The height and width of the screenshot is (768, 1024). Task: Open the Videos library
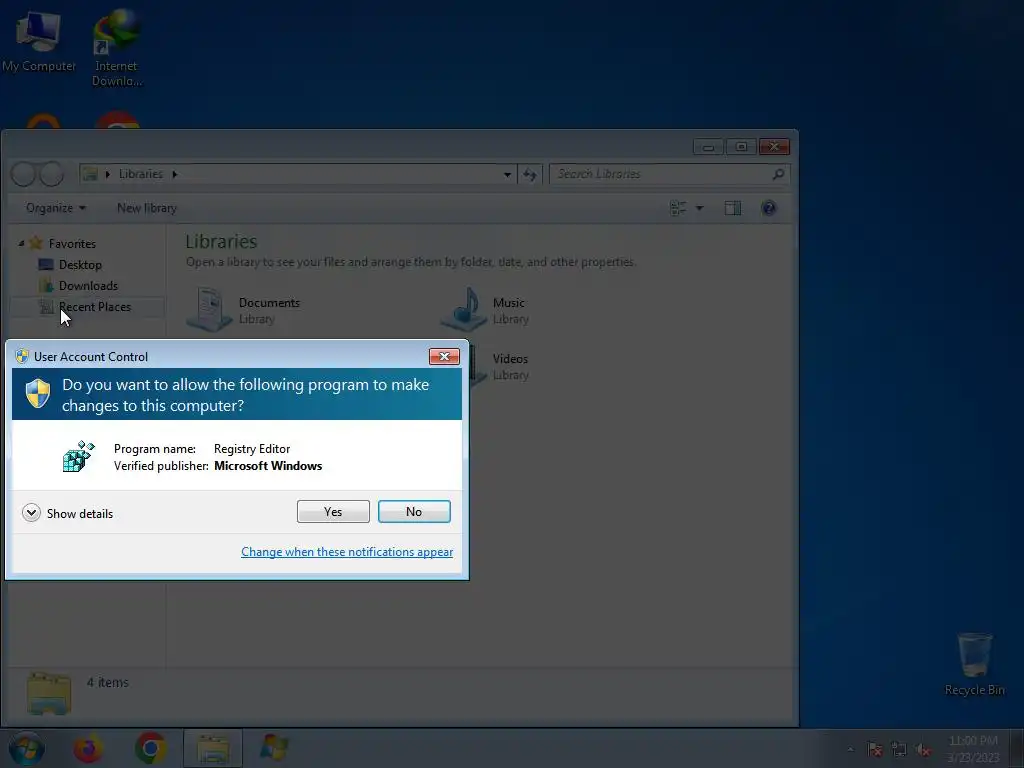tap(510, 366)
